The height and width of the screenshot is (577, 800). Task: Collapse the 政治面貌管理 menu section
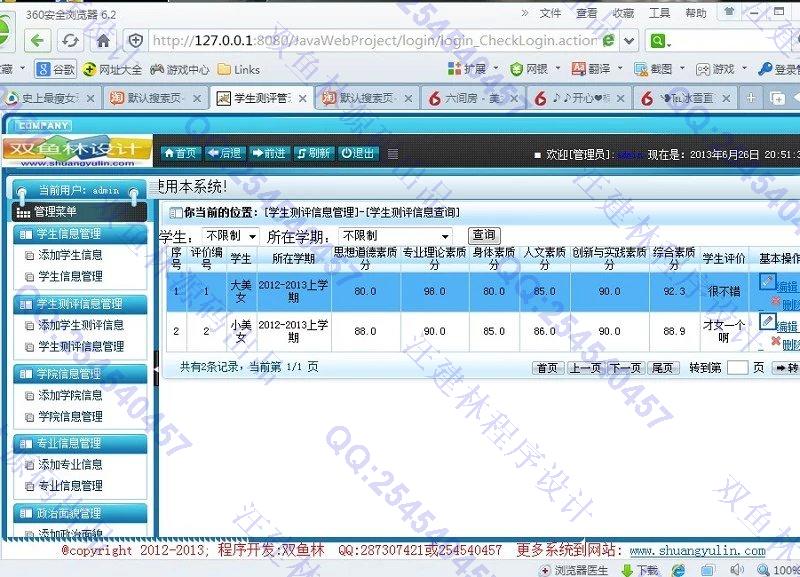[80, 513]
